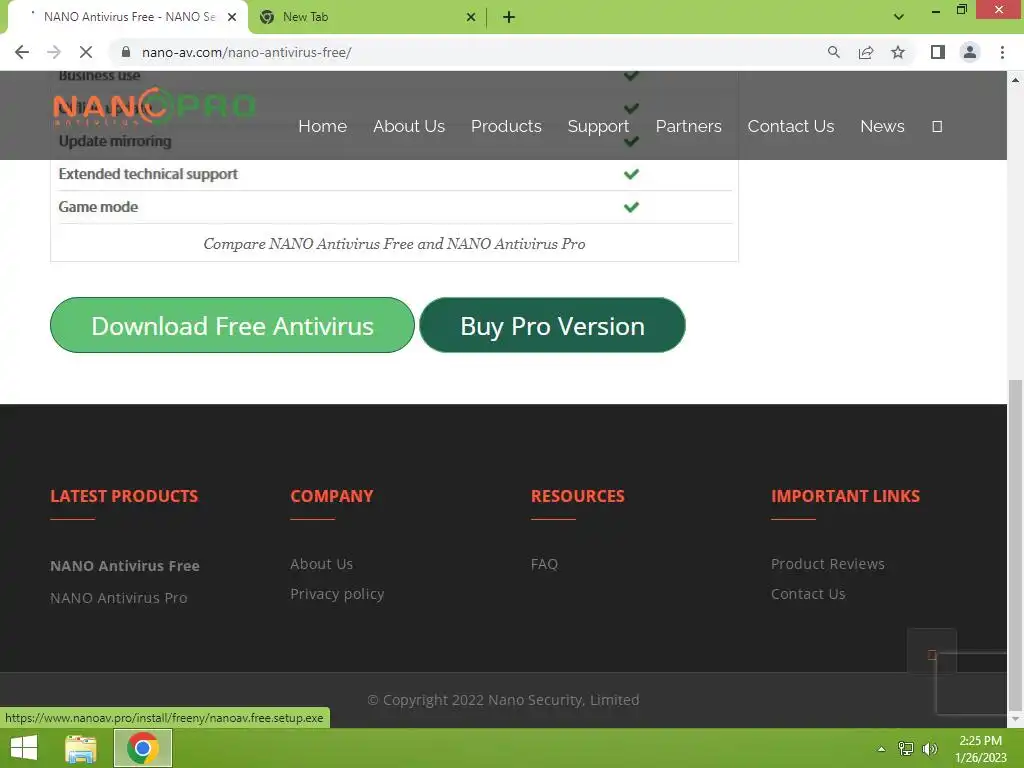This screenshot has width=1024, height=768.
Task: Open File Explorer from the taskbar
Action: click(81, 748)
